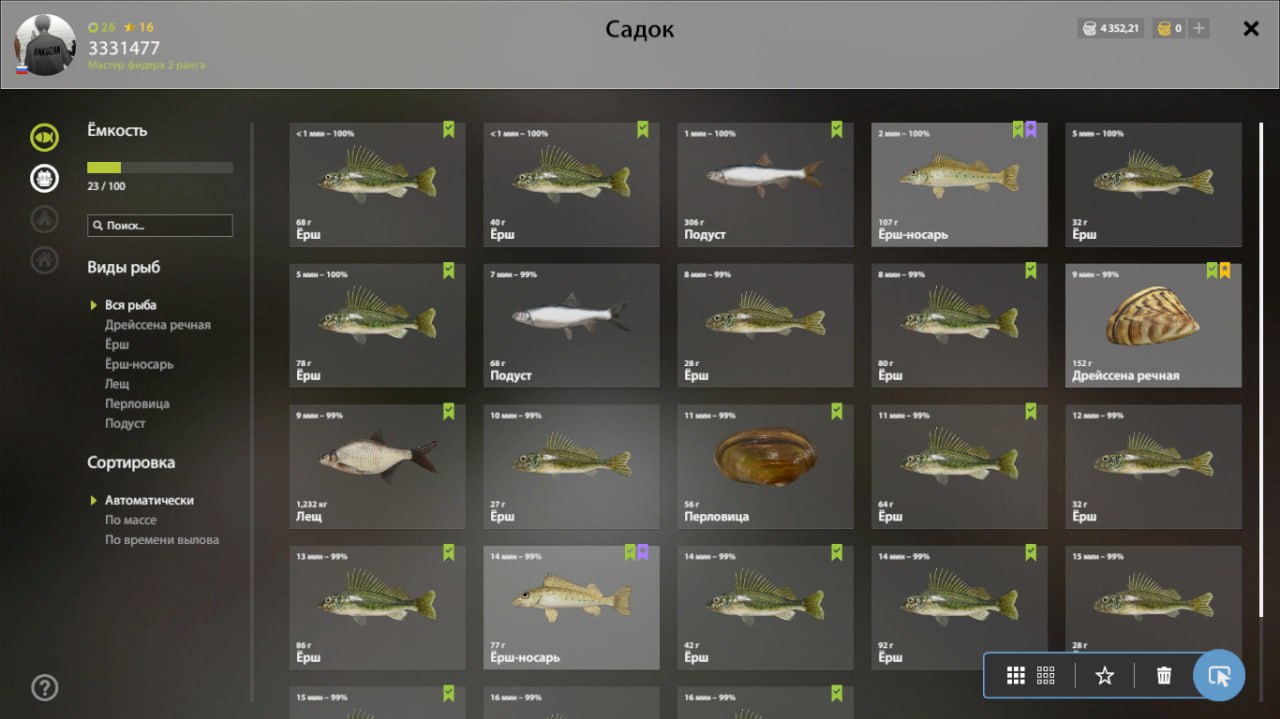Switch to small grid view icon

tap(1046, 676)
